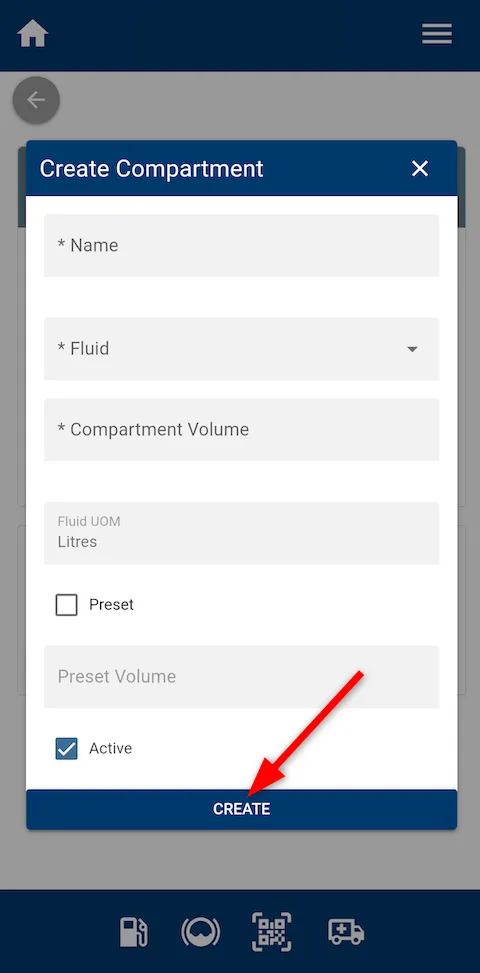Select the Preset checkbox label
480x973 pixels.
tap(112, 604)
